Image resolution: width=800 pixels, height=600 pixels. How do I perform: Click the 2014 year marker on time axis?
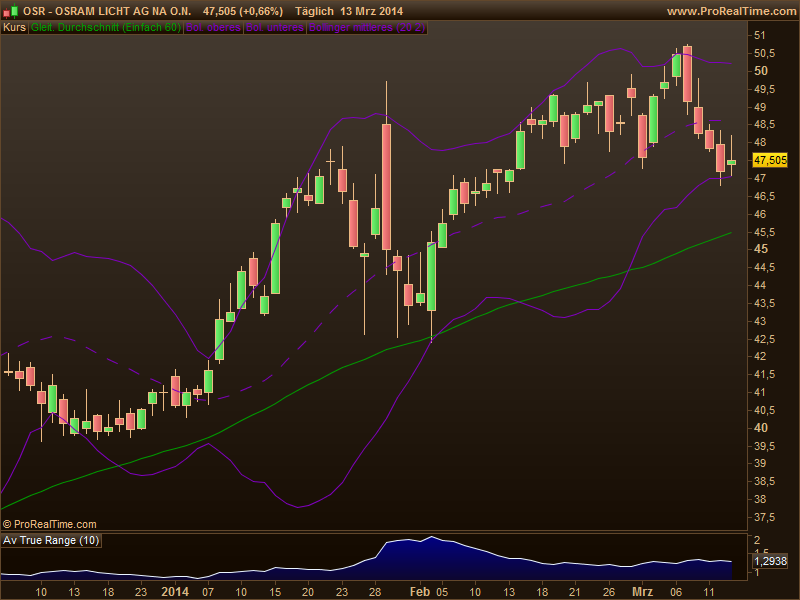(x=175, y=592)
